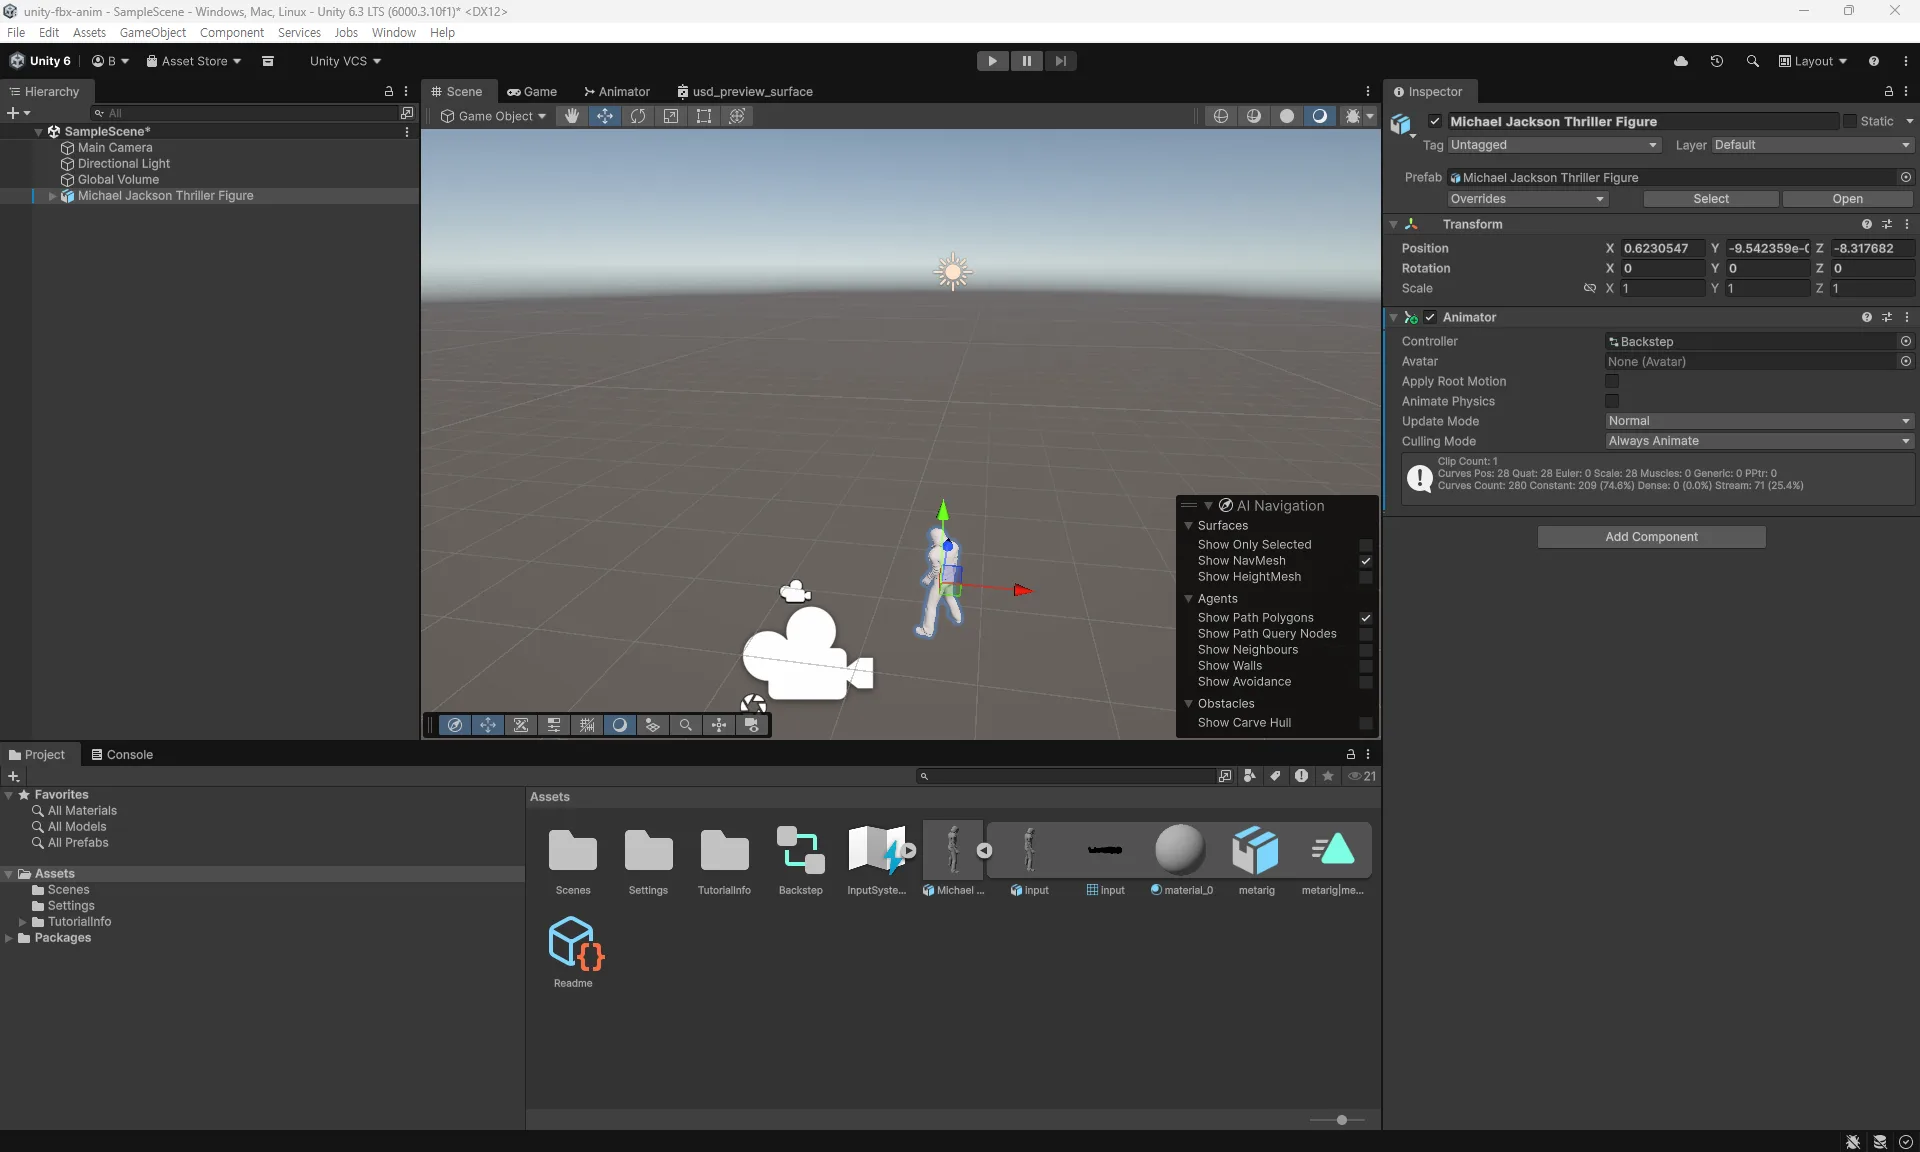Image resolution: width=1920 pixels, height=1152 pixels.
Task: Select the Hand view tool
Action: [x=572, y=116]
